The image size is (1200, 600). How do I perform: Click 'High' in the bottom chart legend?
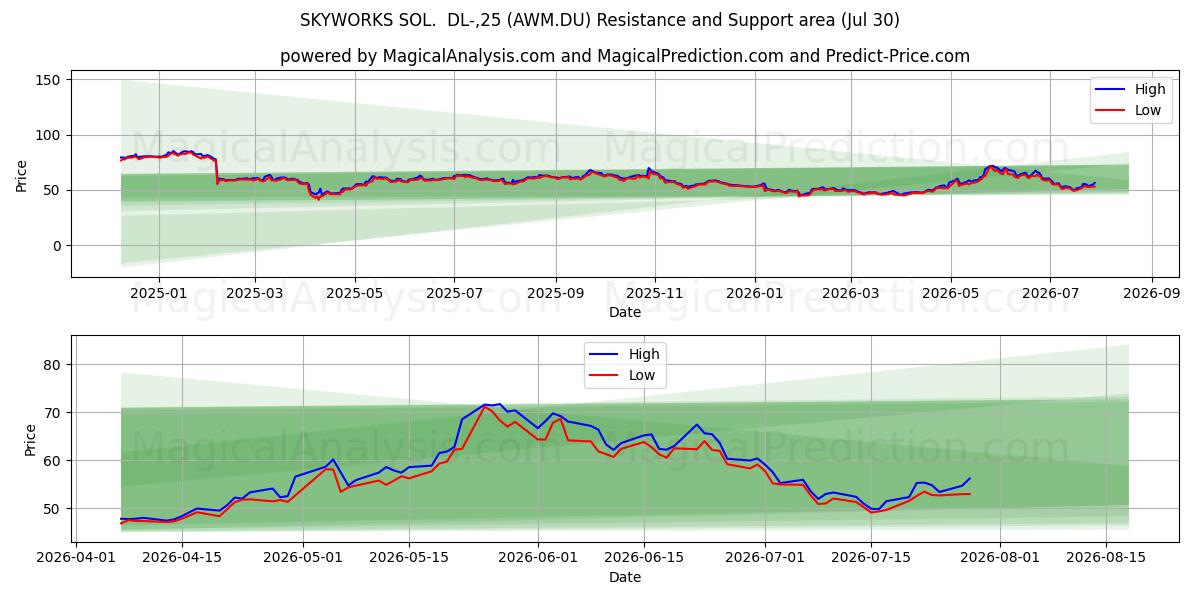(x=644, y=354)
